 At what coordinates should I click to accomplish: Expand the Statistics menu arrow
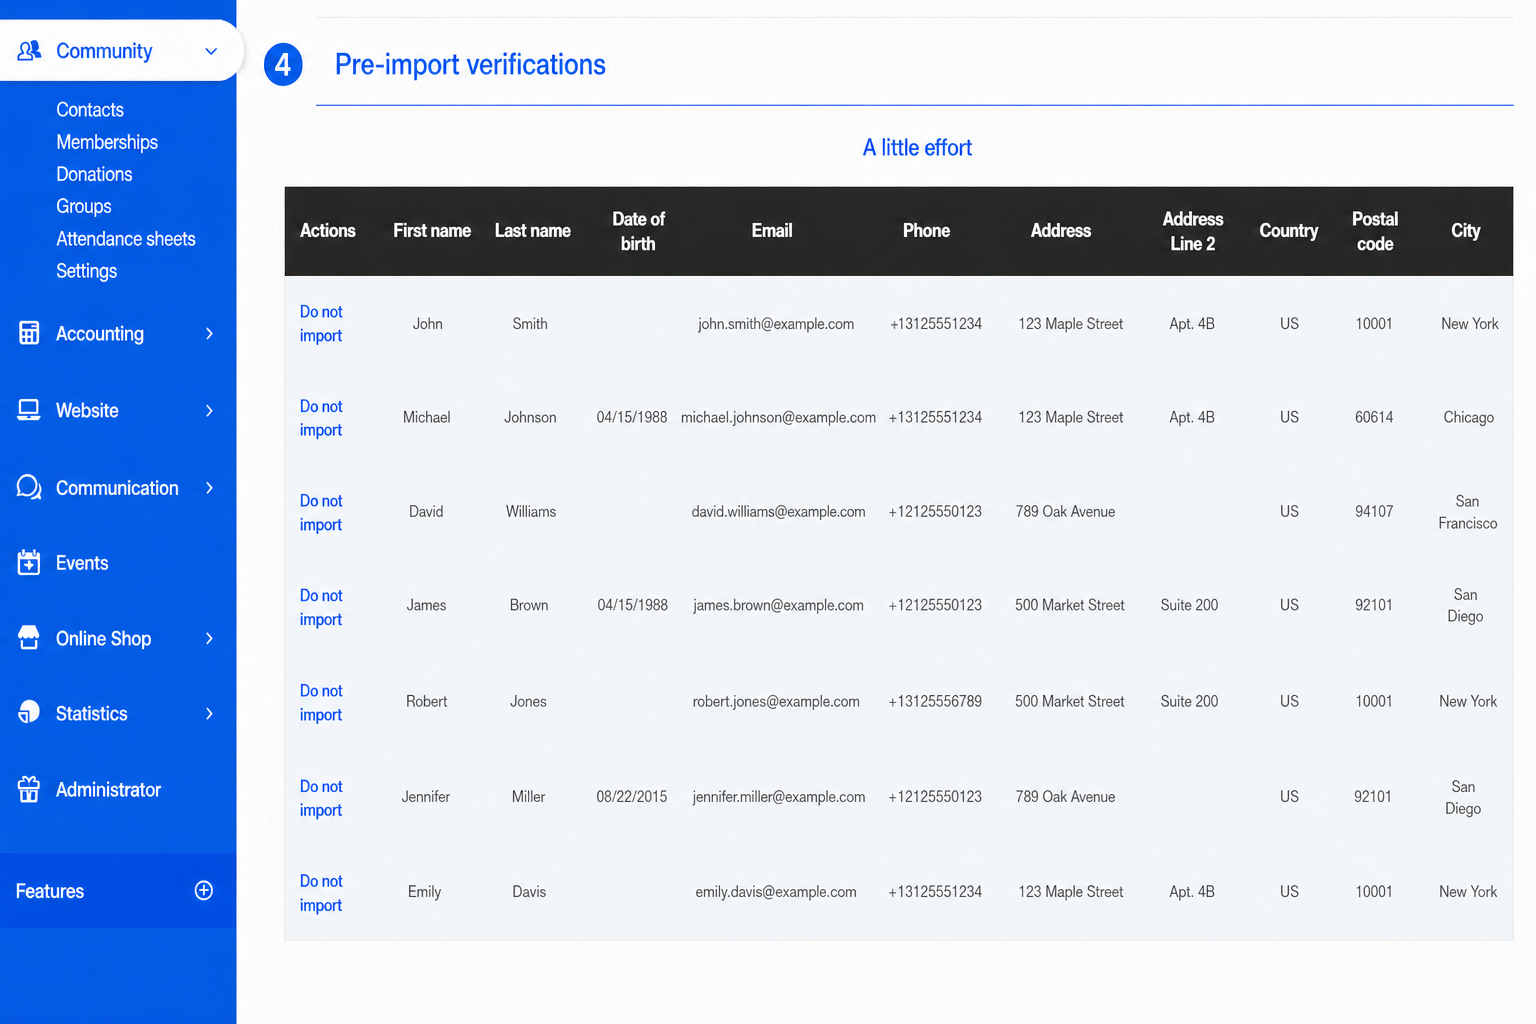pyautogui.click(x=209, y=713)
